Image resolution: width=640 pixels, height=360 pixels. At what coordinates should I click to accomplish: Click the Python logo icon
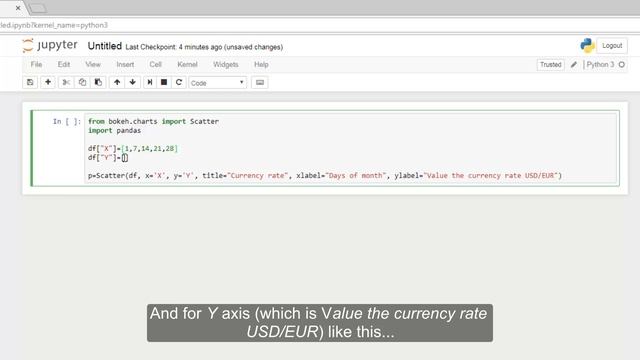coord(587,46)
